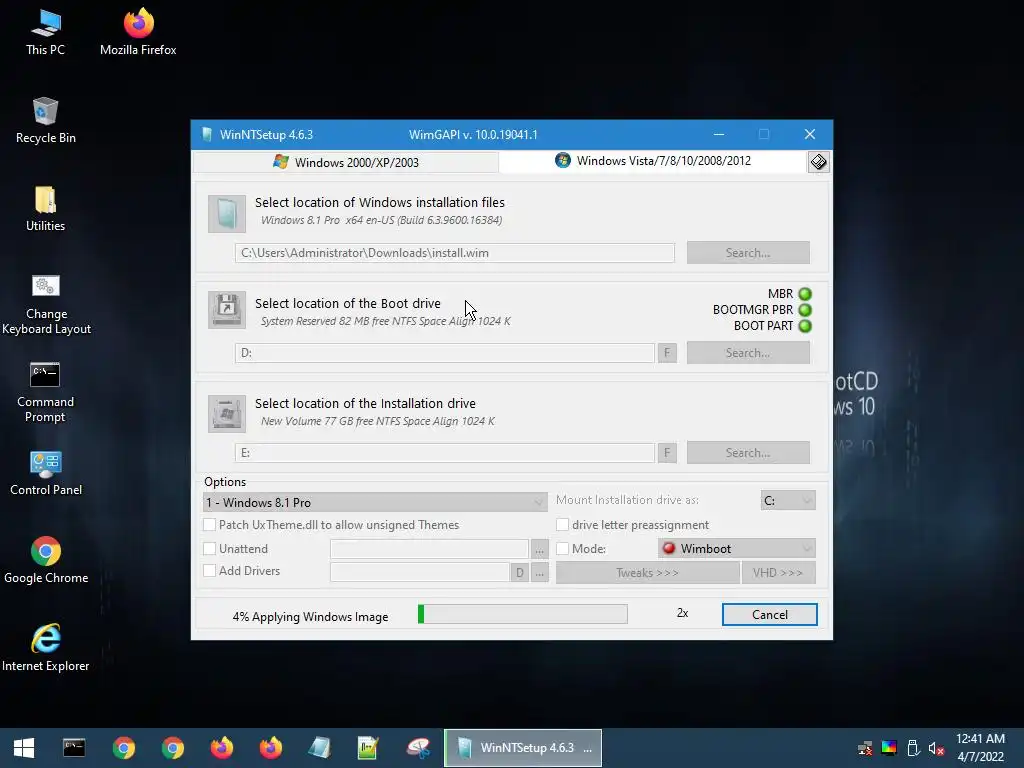The image size is (1024, 768).
Task: Open the taskbar icon right of second Firefox
Action: coord(319,748)
